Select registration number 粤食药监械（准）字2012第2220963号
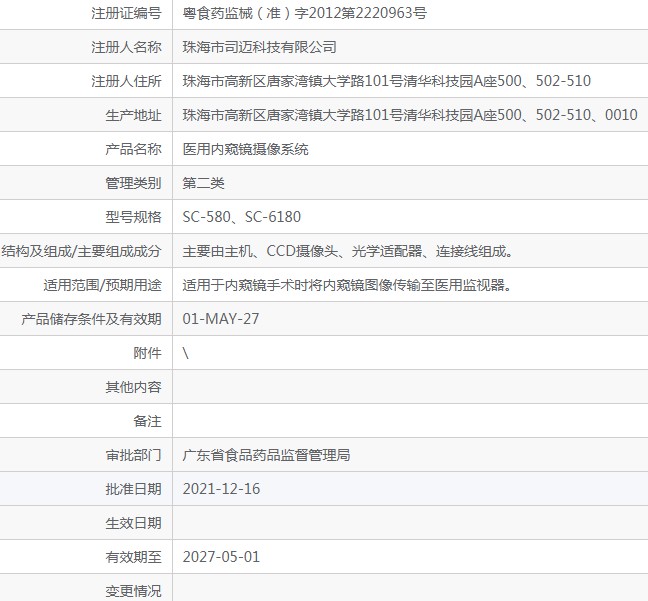The height and width of the screenshot is (601, 648). (x=305, y=13)
